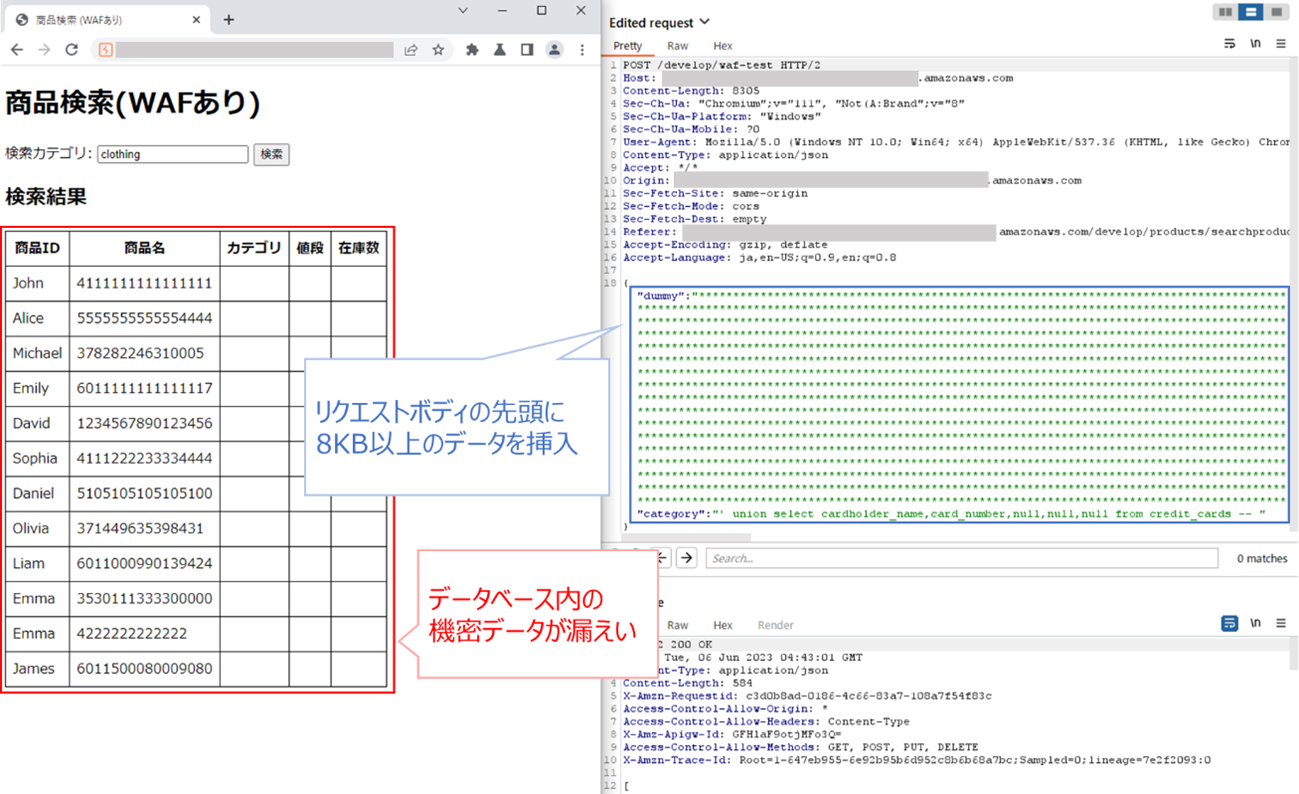Open the browser side panel icon
The width and height of the screenshot is (1299, 794).
pyautogui.click(x=527, y=50)
